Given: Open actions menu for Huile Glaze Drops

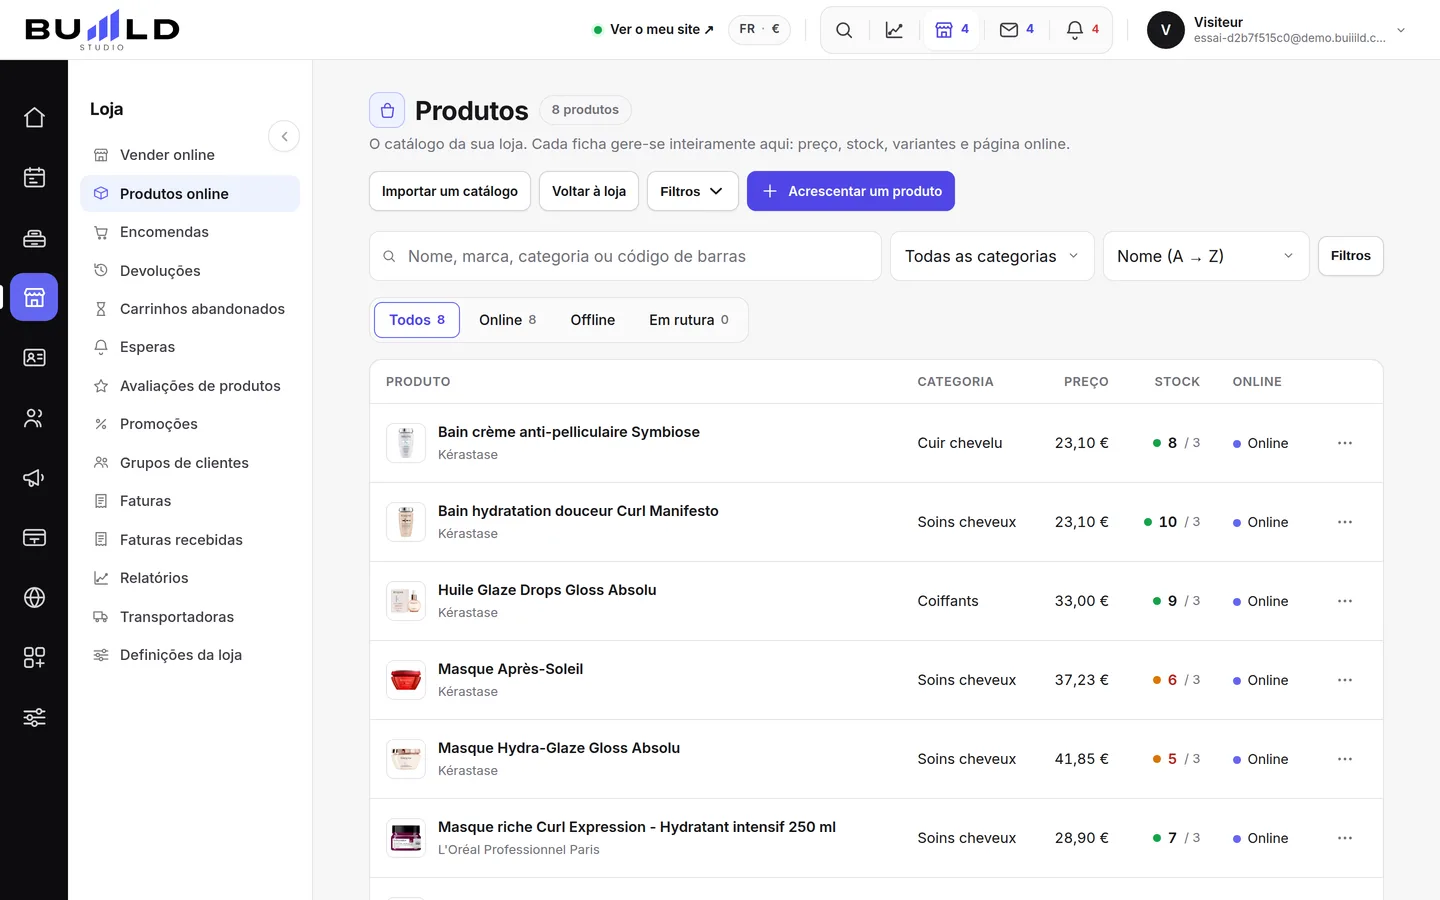Looking at the screenshot, I should [x=1345, y=601].
